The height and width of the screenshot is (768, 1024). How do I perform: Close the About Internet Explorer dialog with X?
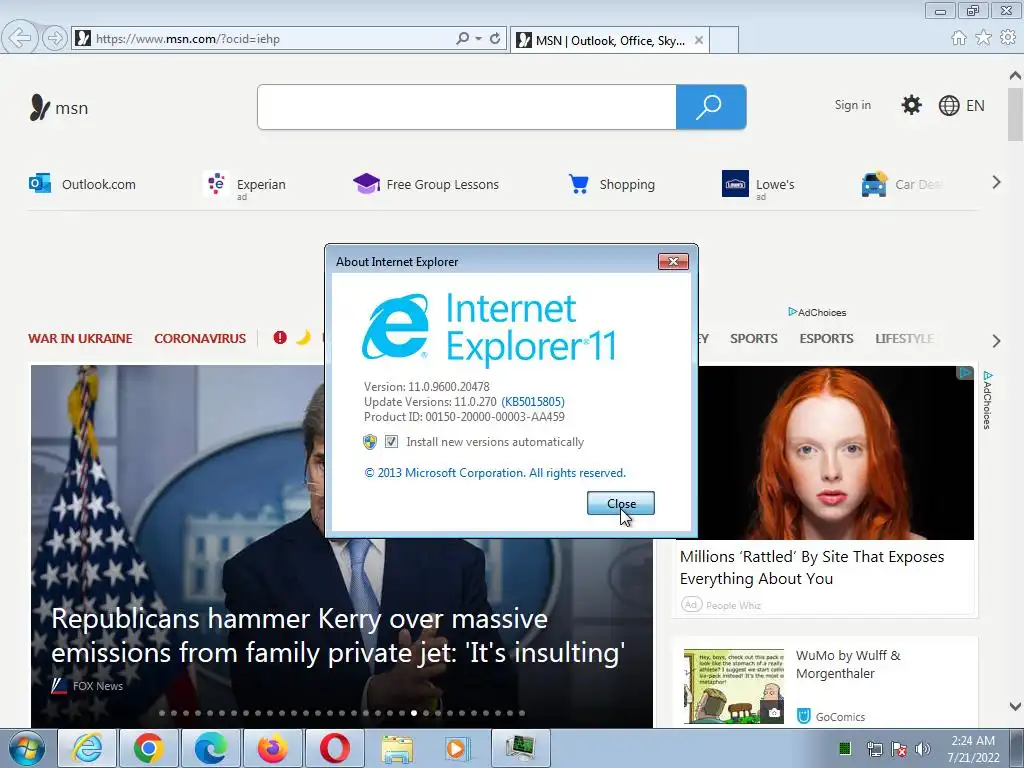click(x=673, y=262)
